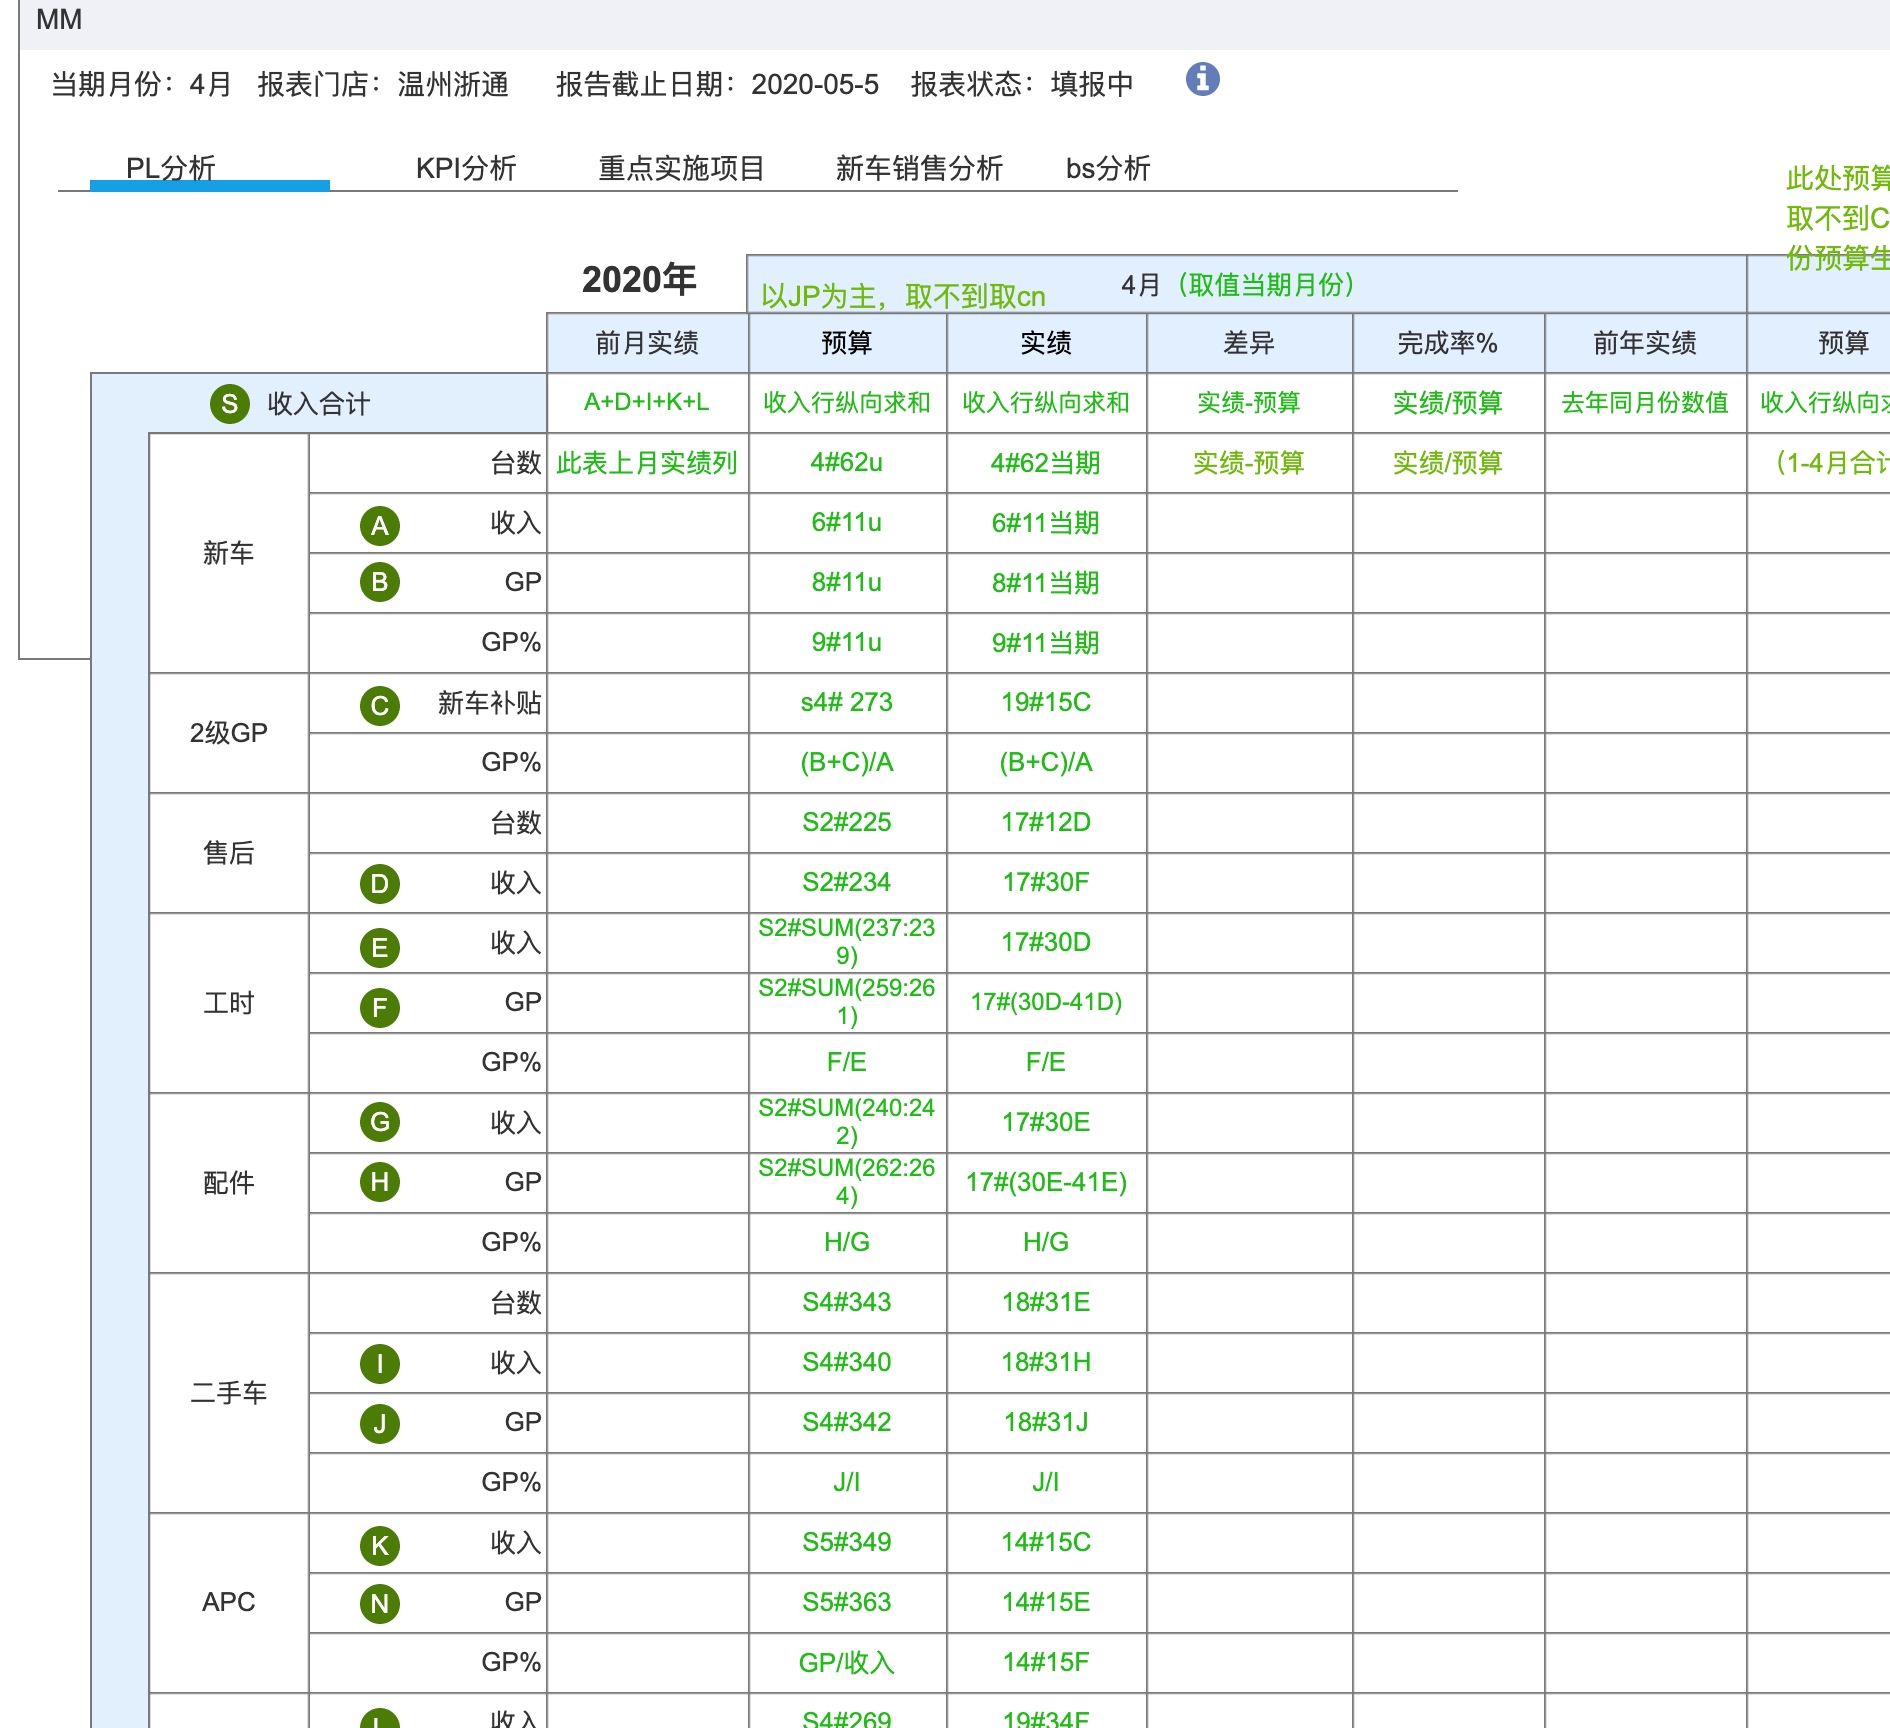The width and height of the screenshot is (1890, 1728).
Task: Click the 14#15E cell
Action: click(x=1046, y=1603)
